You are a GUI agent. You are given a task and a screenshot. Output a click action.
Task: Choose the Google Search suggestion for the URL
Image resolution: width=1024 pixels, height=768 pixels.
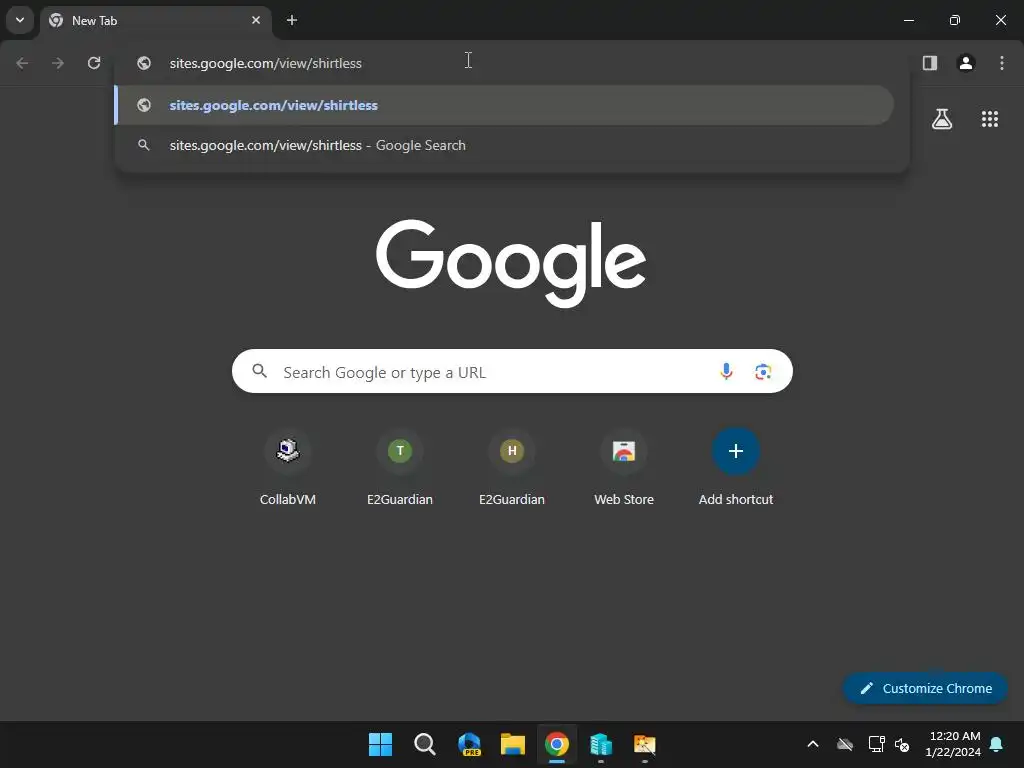[x=504, y=145]
